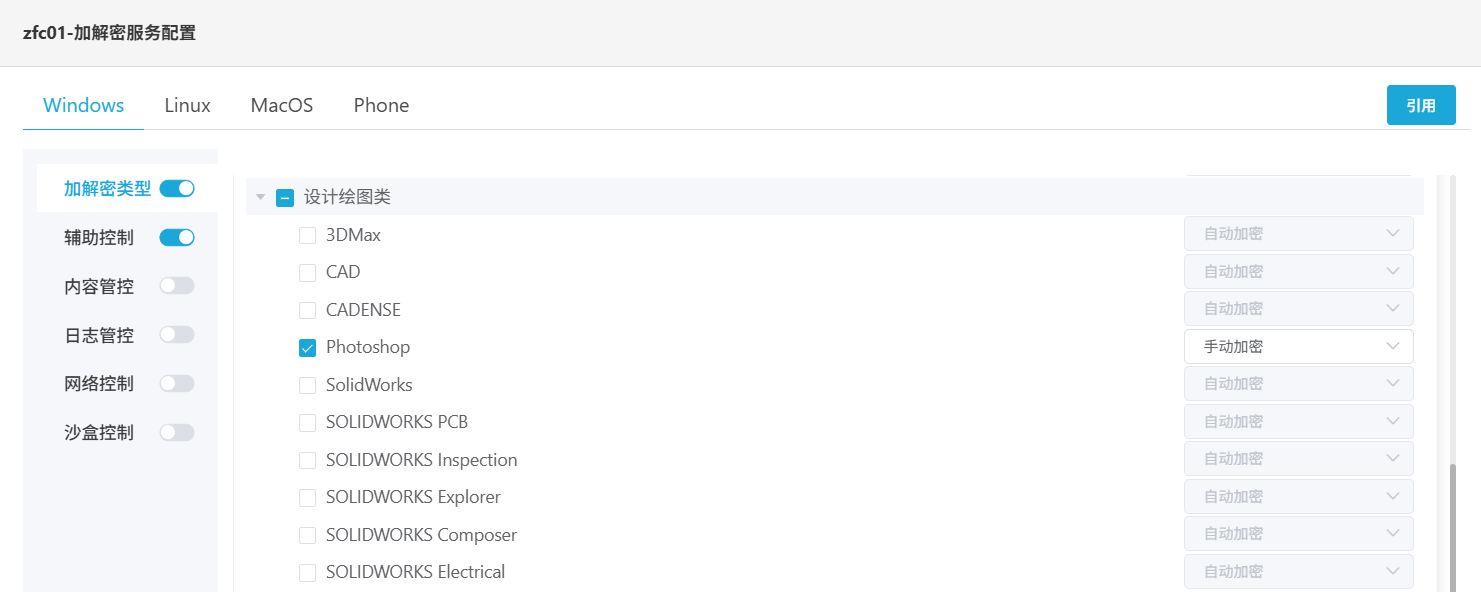
Task: Disable the 辅助控制 switch
Action: click(177, 237)
